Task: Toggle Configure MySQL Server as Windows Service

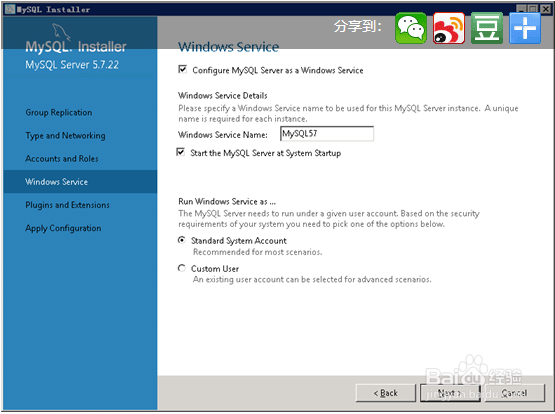Action: [x=182, y=69]
